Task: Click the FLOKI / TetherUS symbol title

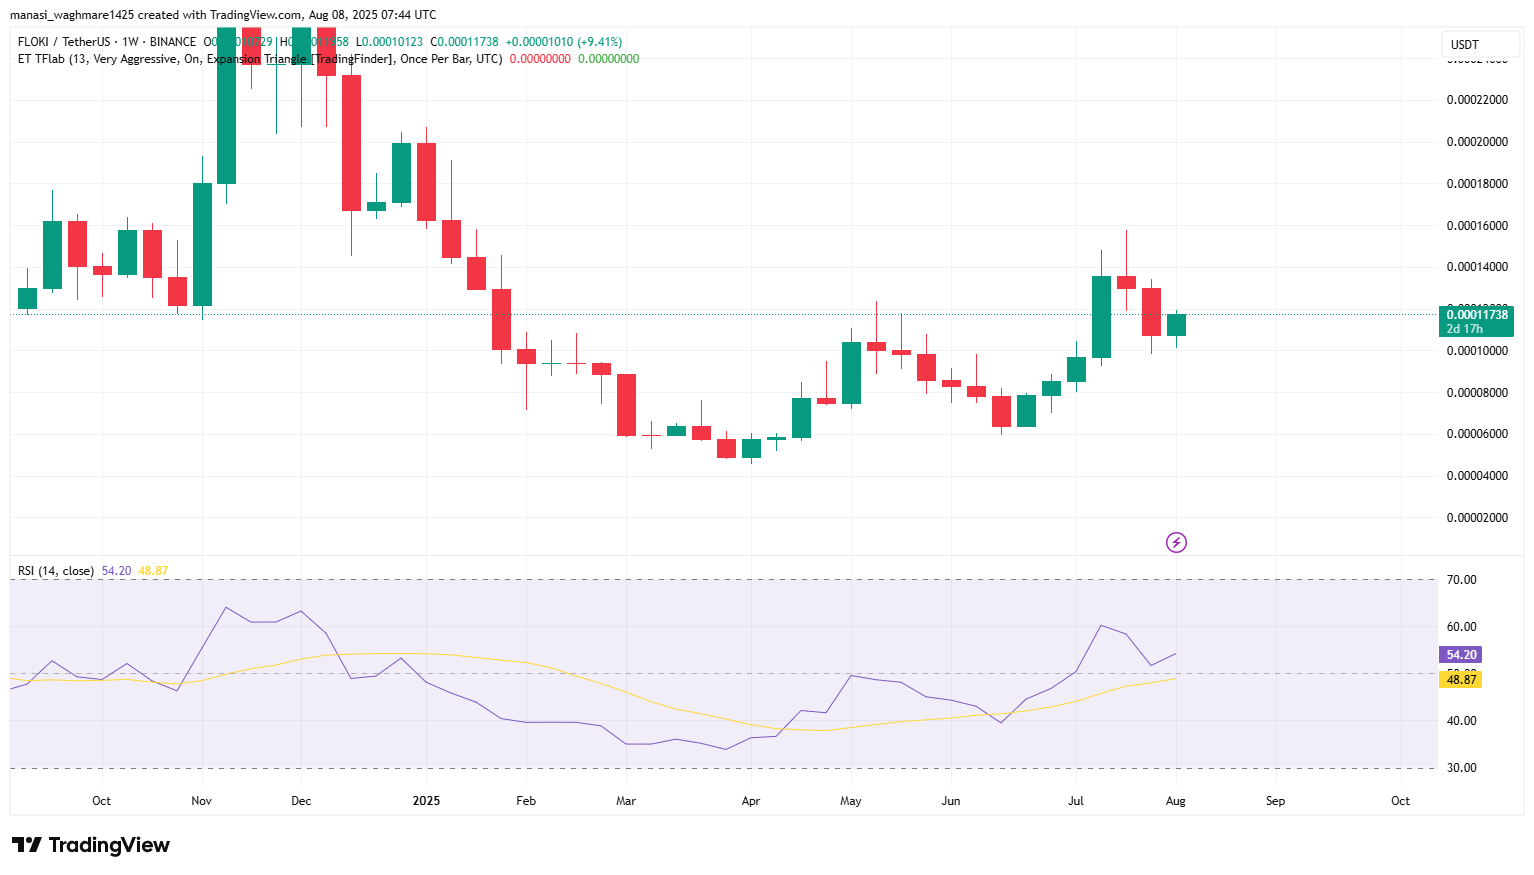Action: pyautogui.click(x=64, y=42)
